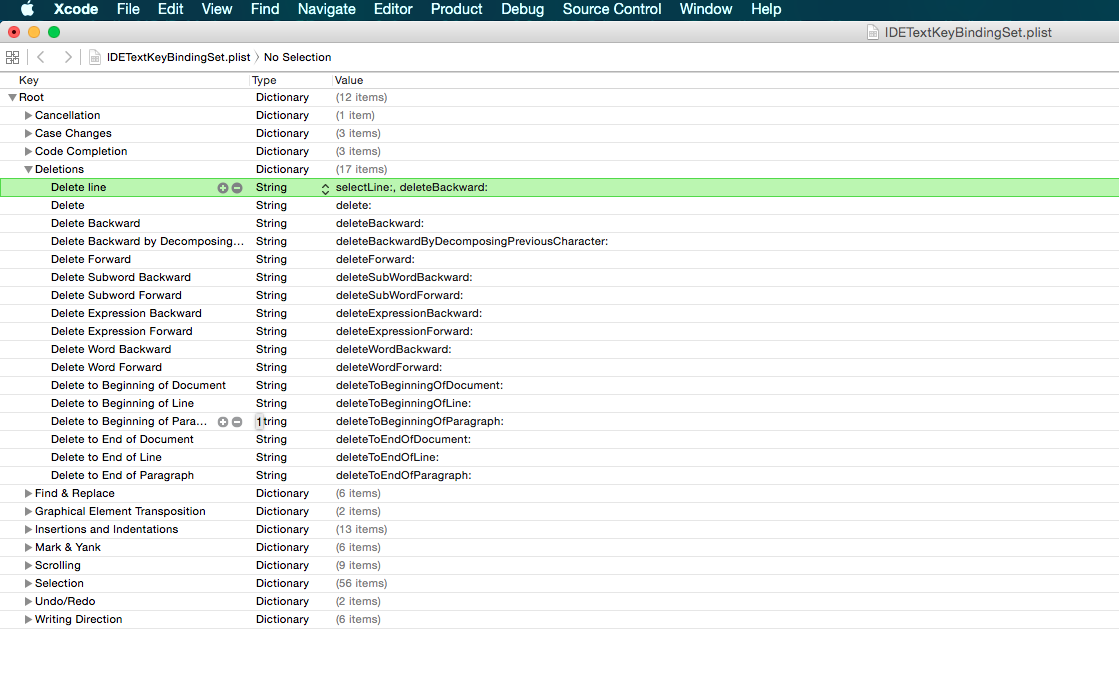Open the Help menu

[766, 9]
